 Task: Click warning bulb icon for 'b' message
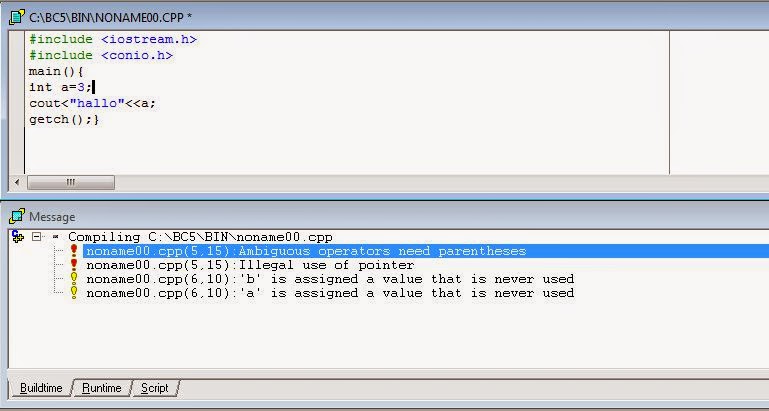tap(74, 279)
